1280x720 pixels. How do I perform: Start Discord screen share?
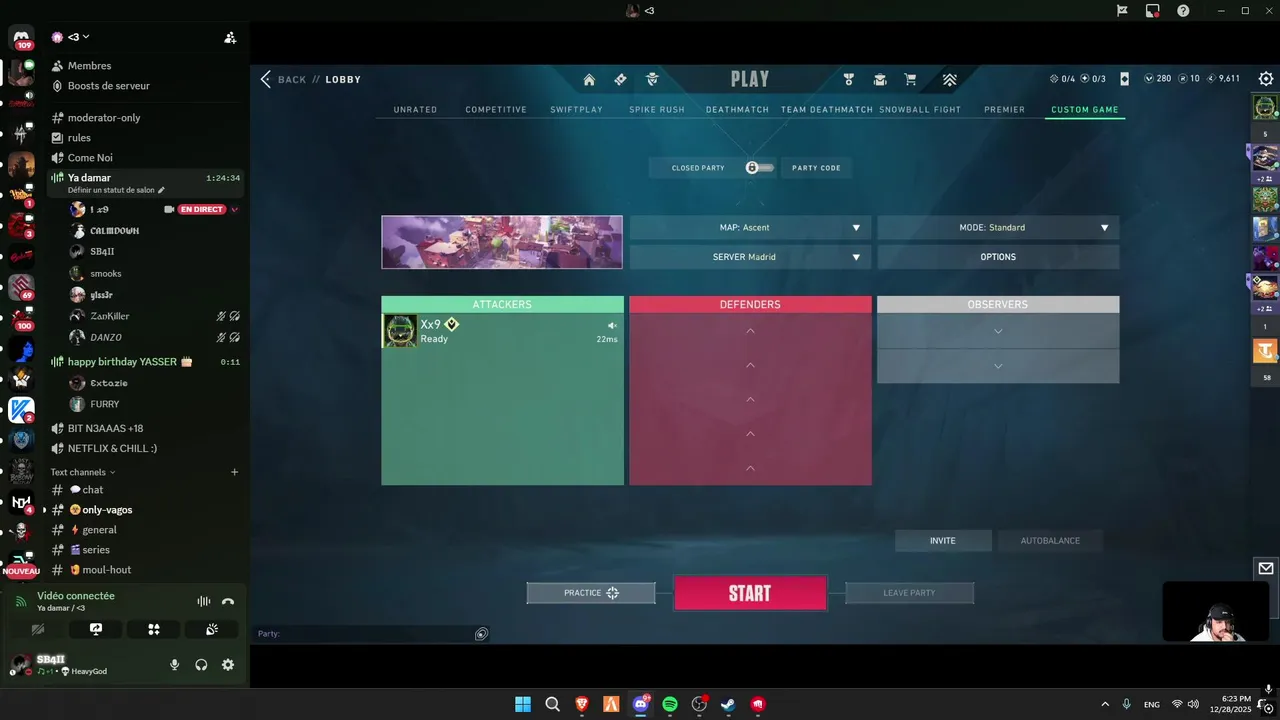(x=96, y=629)
